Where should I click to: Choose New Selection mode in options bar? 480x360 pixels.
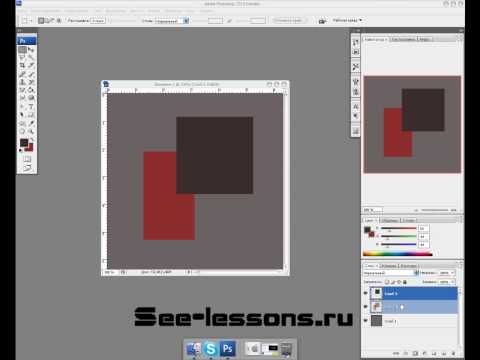[x=41, y=21]
